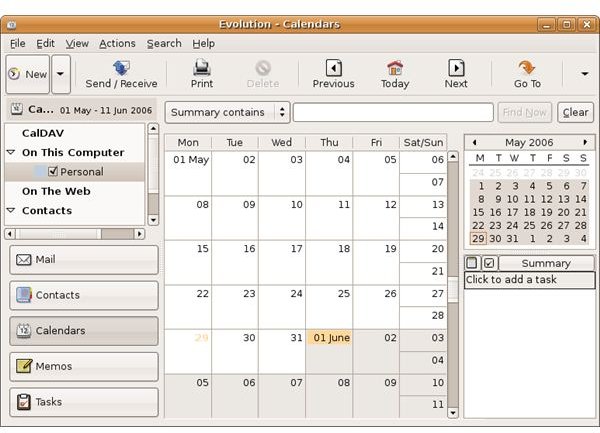Go to Previous period in toolbar
The image size is (600, 433).
[x=333, y=74]
